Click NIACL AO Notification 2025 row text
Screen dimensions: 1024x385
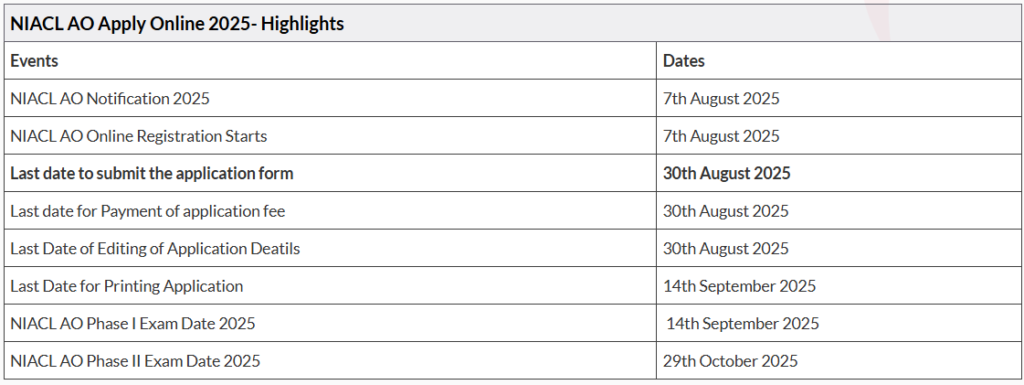[x=110, y=99]
